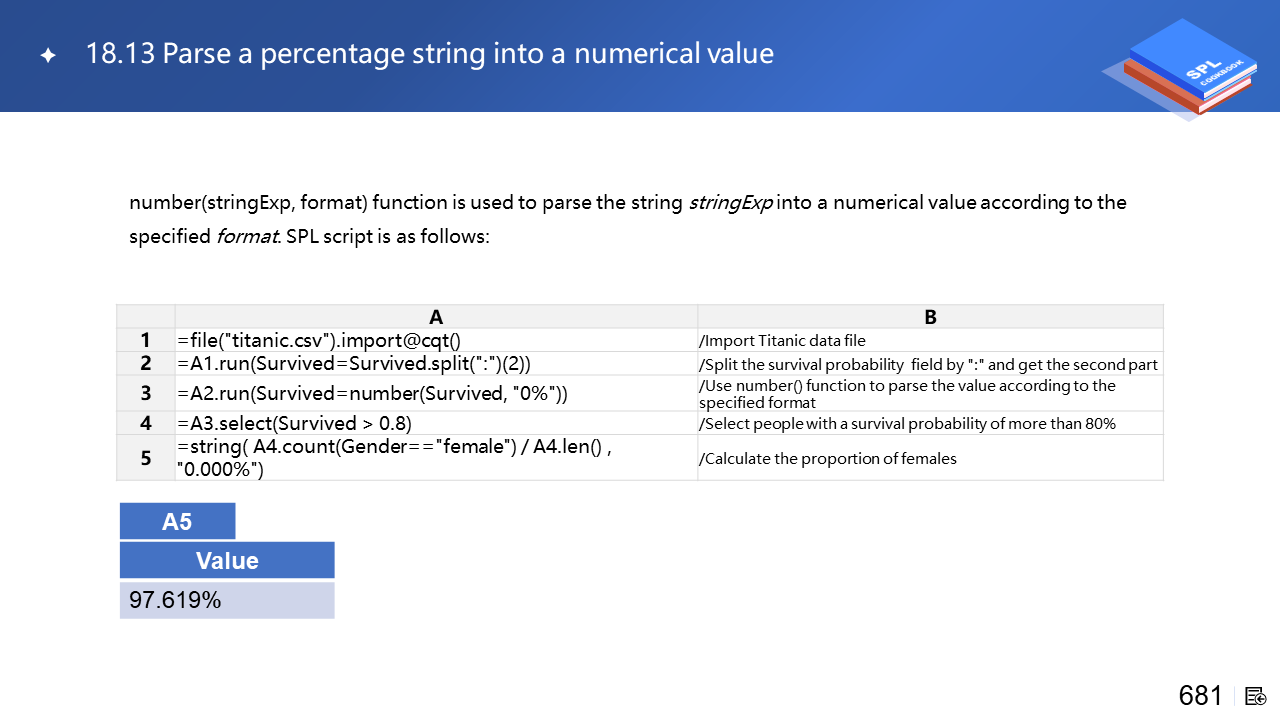Click the "Import Titanic data file" comment
Viewport: 1280px width, 720px height.
click(x=782, y=341)
